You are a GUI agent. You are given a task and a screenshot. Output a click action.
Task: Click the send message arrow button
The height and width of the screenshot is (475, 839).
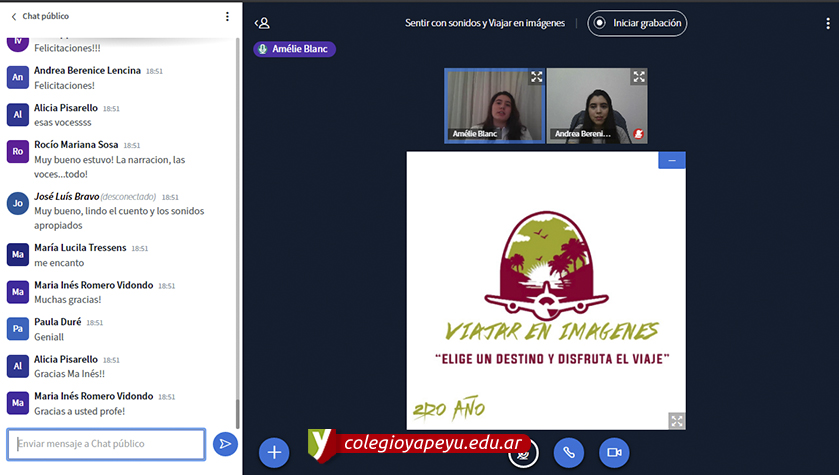pyautogui.click(x=225, y=443)
